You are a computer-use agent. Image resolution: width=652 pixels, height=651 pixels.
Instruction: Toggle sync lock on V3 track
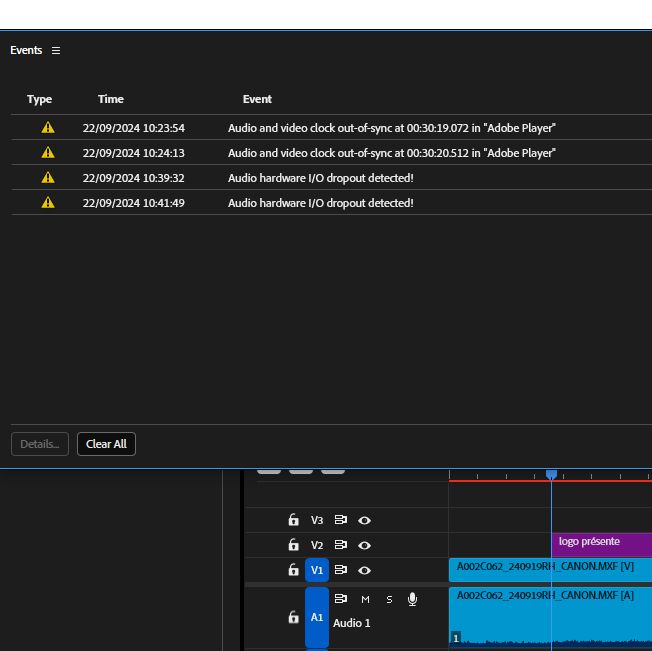pyautogui.click(x=341, y=520)
